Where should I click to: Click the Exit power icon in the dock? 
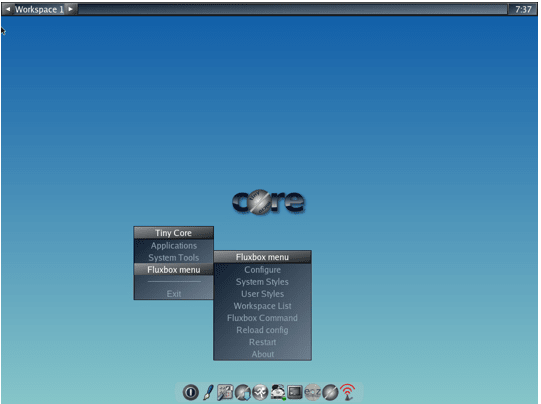[x=190, y=392]
